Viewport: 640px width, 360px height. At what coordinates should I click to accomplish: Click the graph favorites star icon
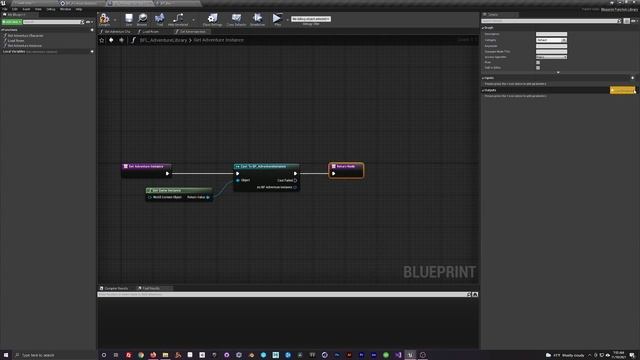pos(102,40)
